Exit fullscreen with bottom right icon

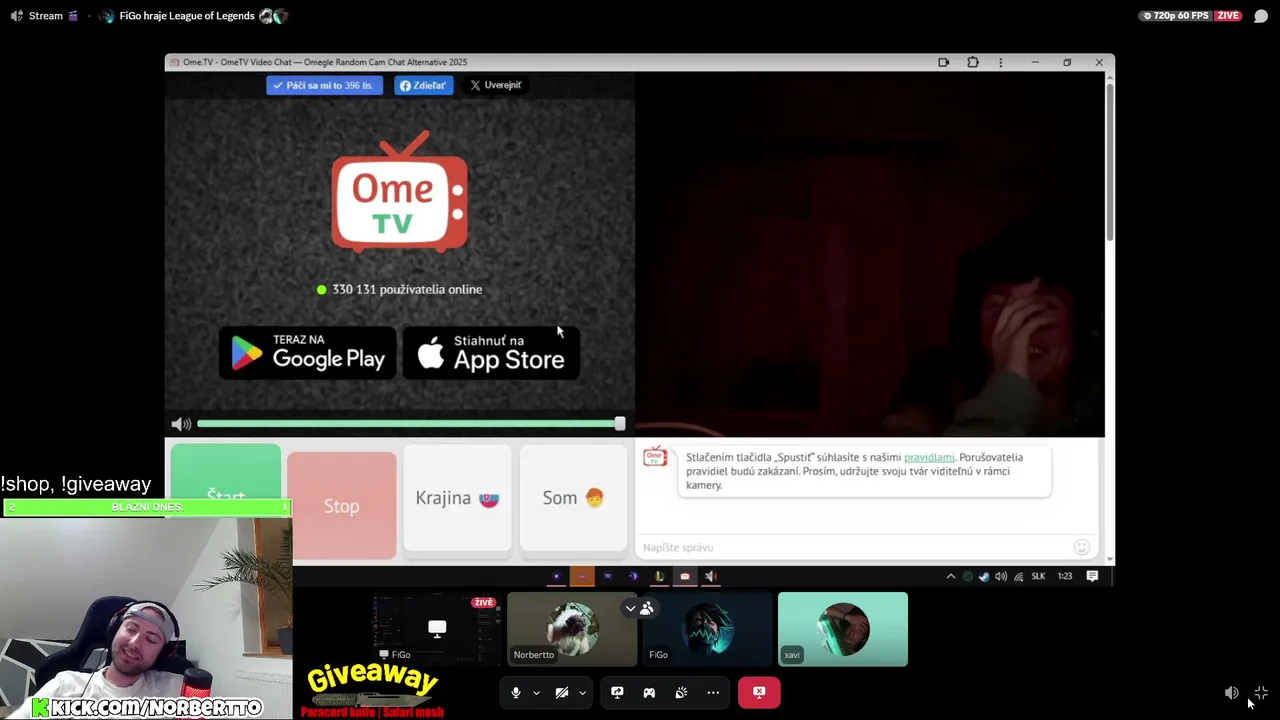pos(1261,693)
